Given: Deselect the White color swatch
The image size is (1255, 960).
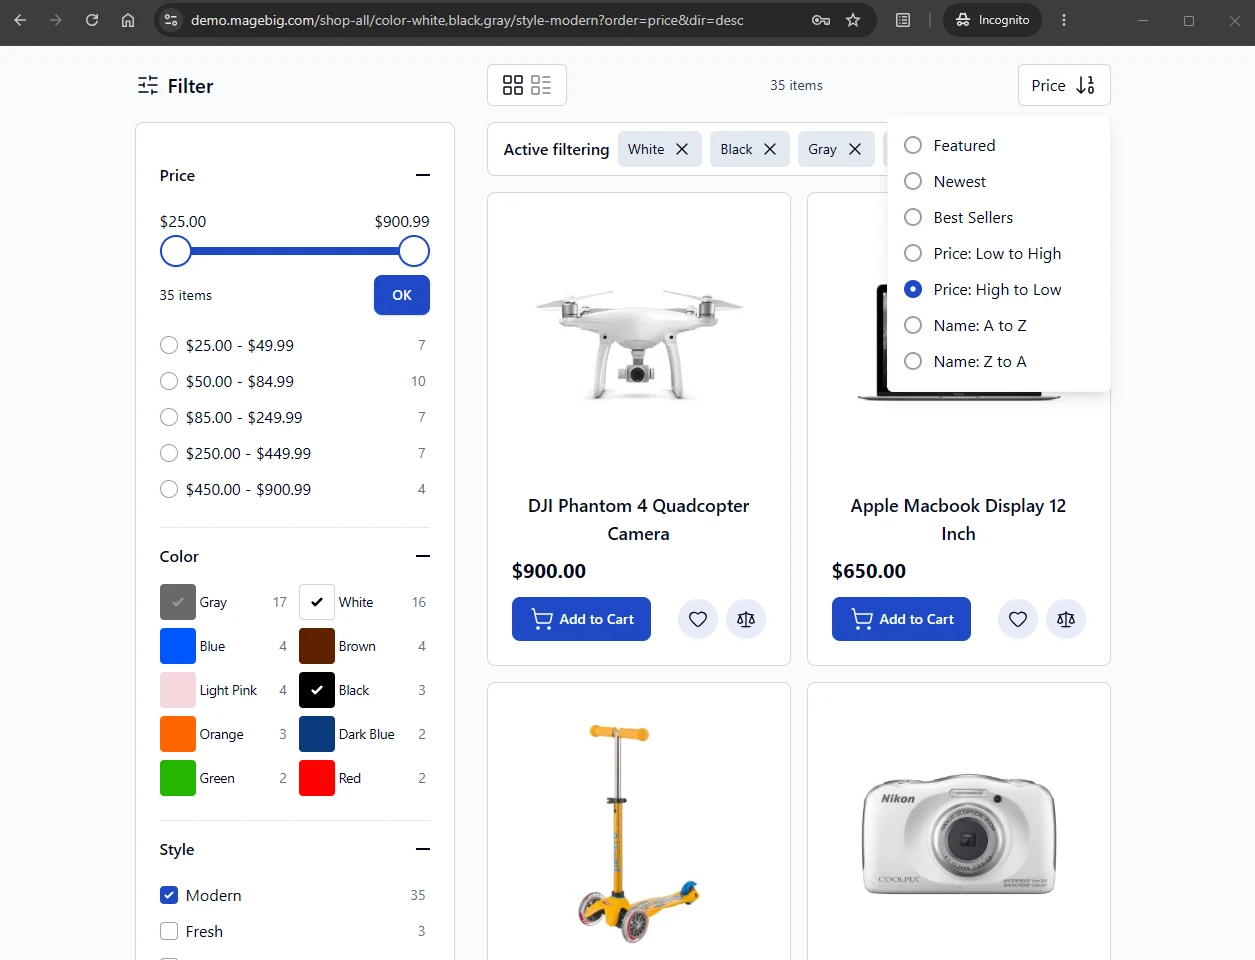Looking at the screenshot, I should click(x=317, y=602).
